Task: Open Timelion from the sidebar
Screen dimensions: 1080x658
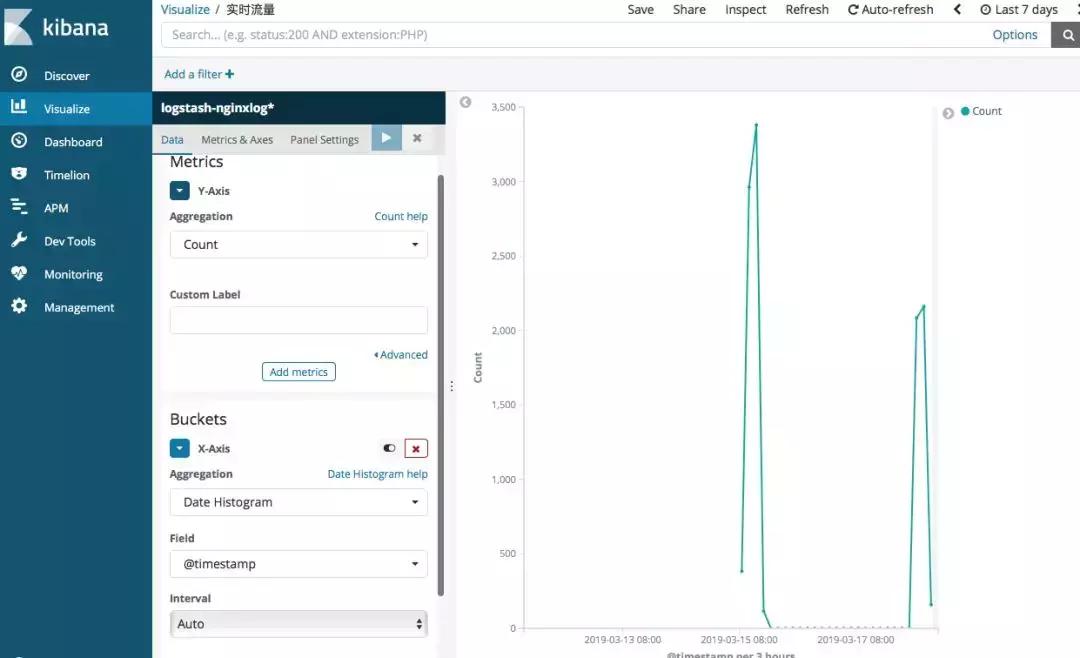Action: click(x=66, y=174)
